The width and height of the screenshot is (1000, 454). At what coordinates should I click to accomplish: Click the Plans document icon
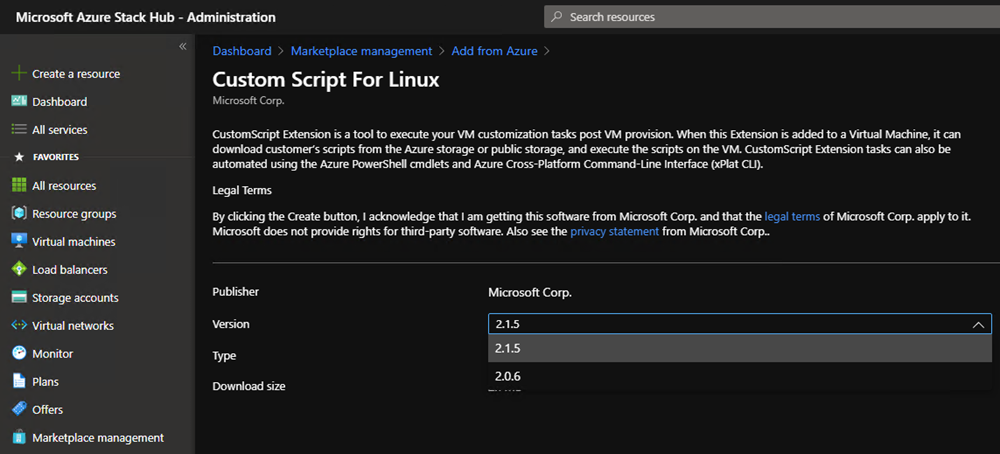point(18,382)
